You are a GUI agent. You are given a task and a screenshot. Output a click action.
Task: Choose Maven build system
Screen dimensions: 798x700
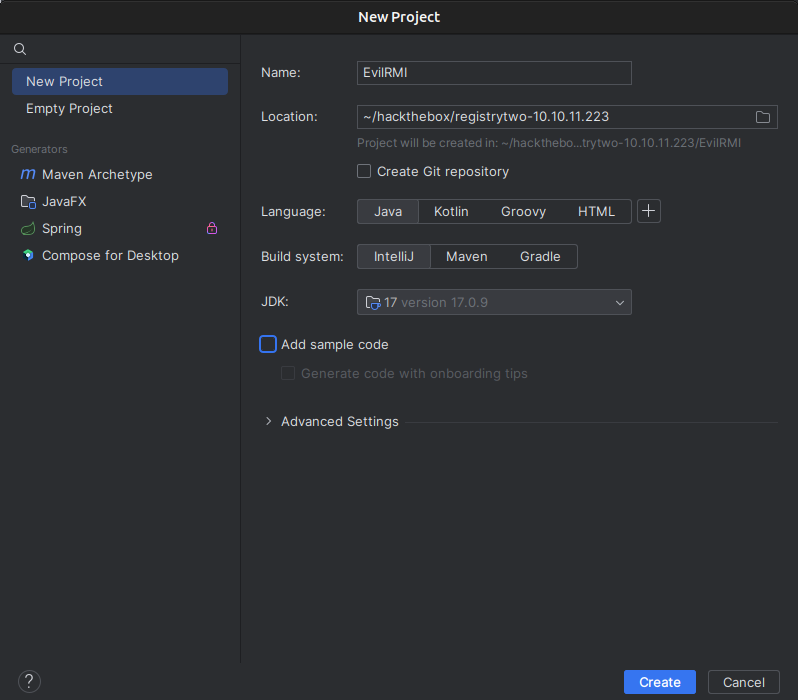[466, 256]
